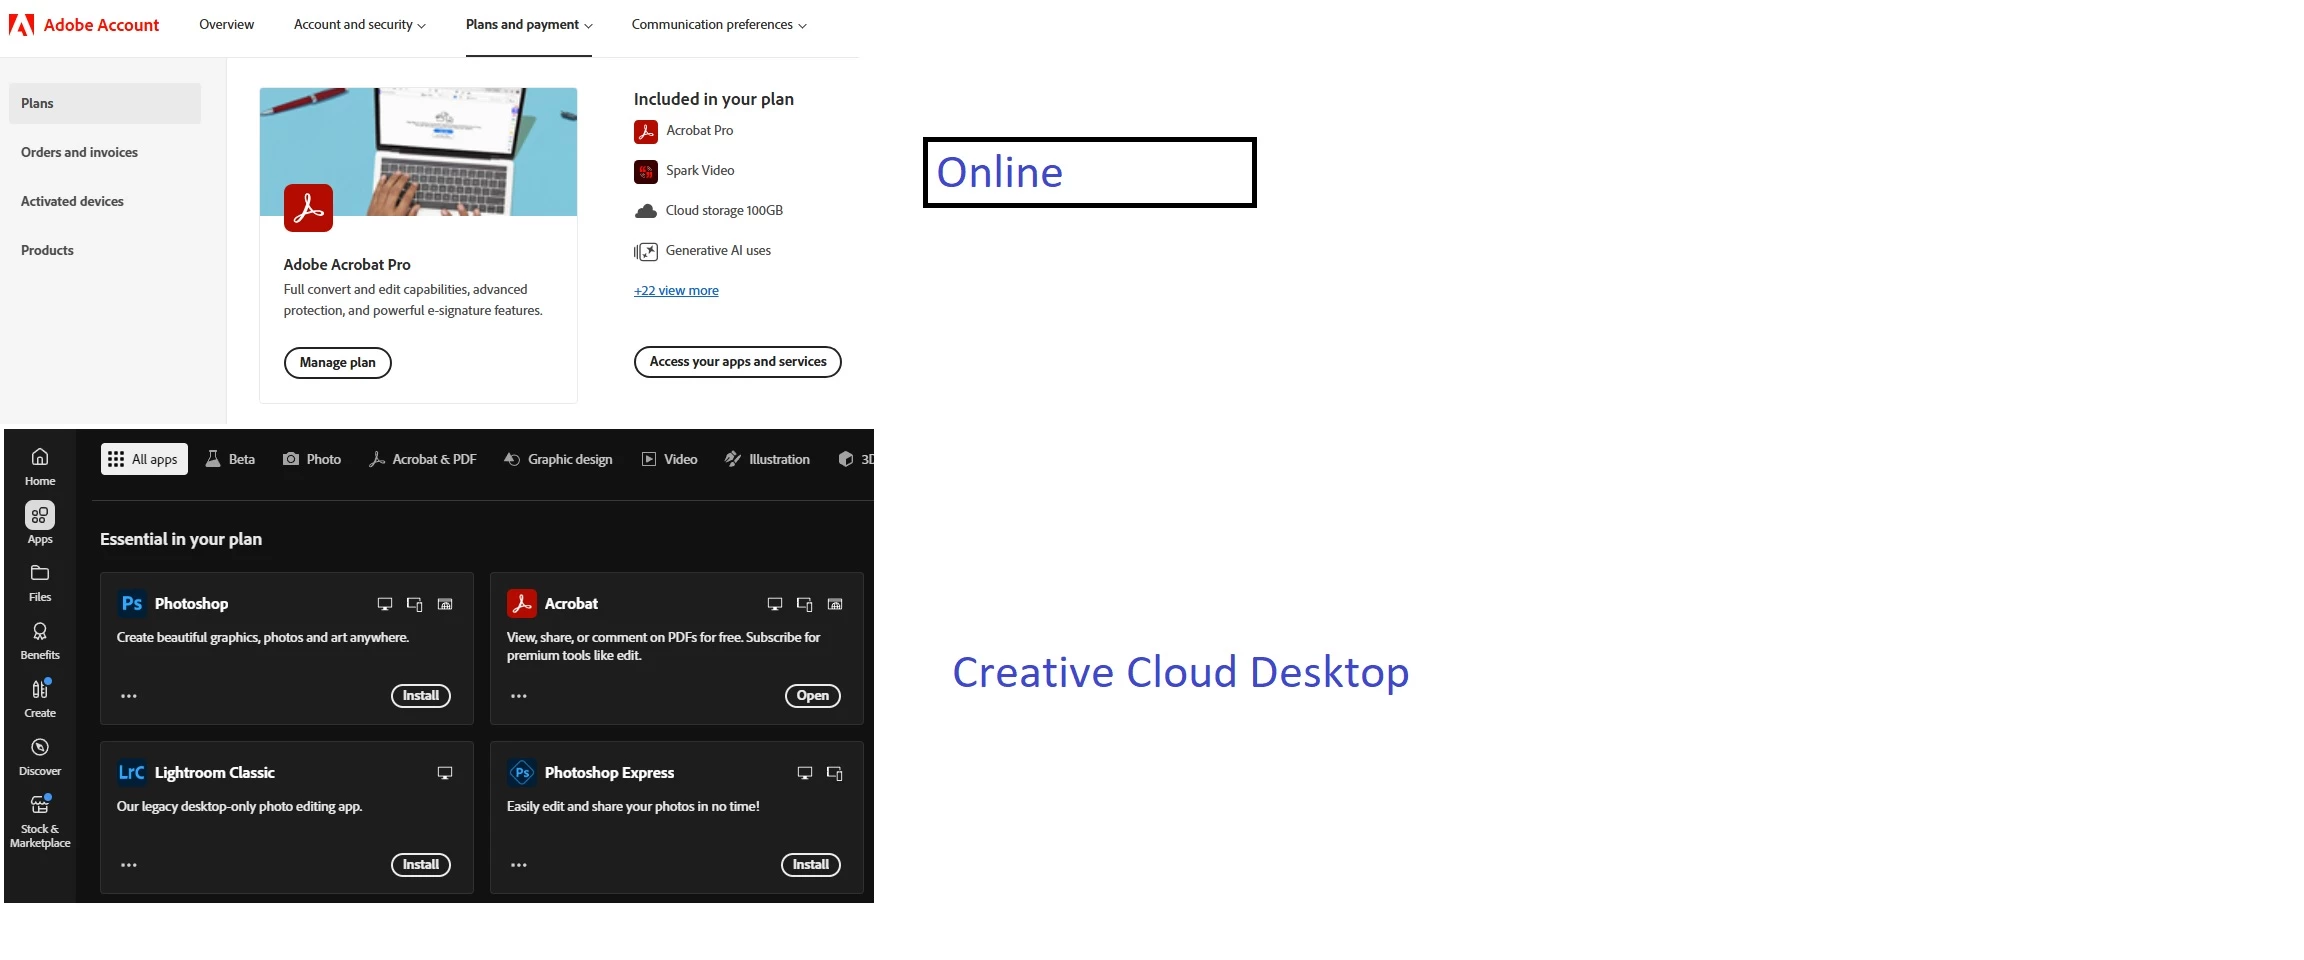Click the Acrobat Pro icon in included list

tap(646, 131)
